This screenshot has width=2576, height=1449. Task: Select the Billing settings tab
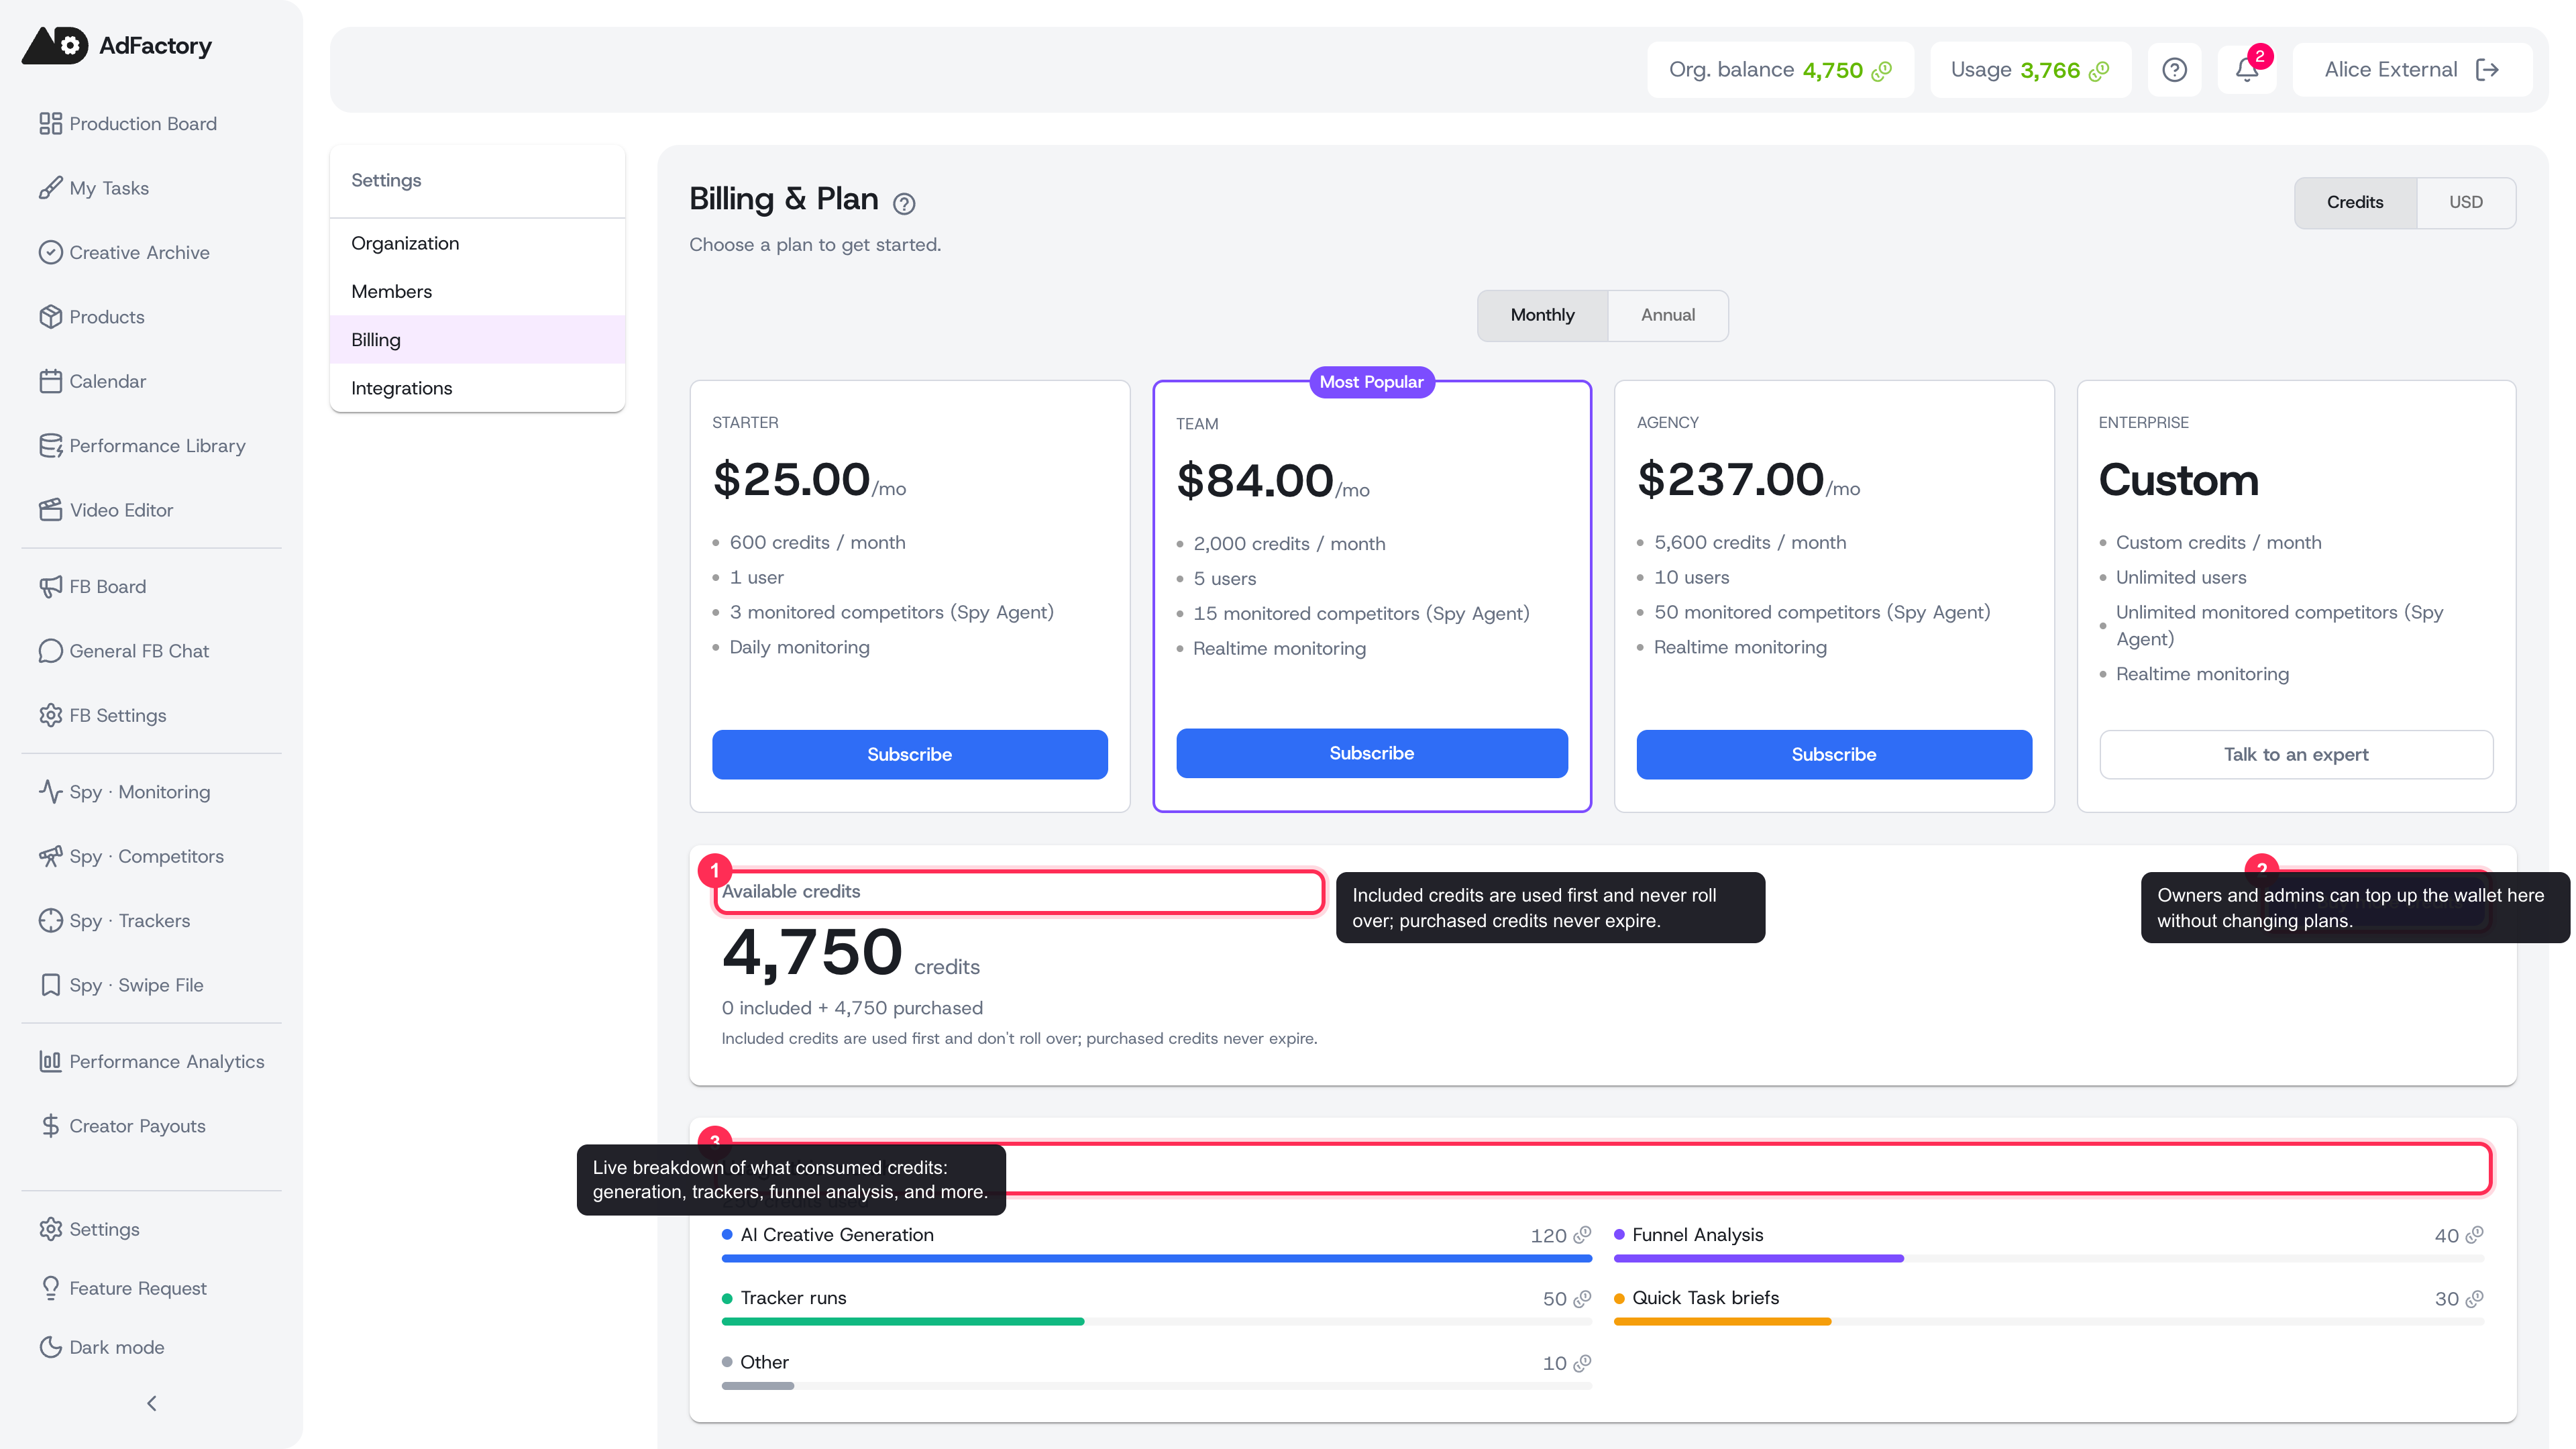pos(477,340)
